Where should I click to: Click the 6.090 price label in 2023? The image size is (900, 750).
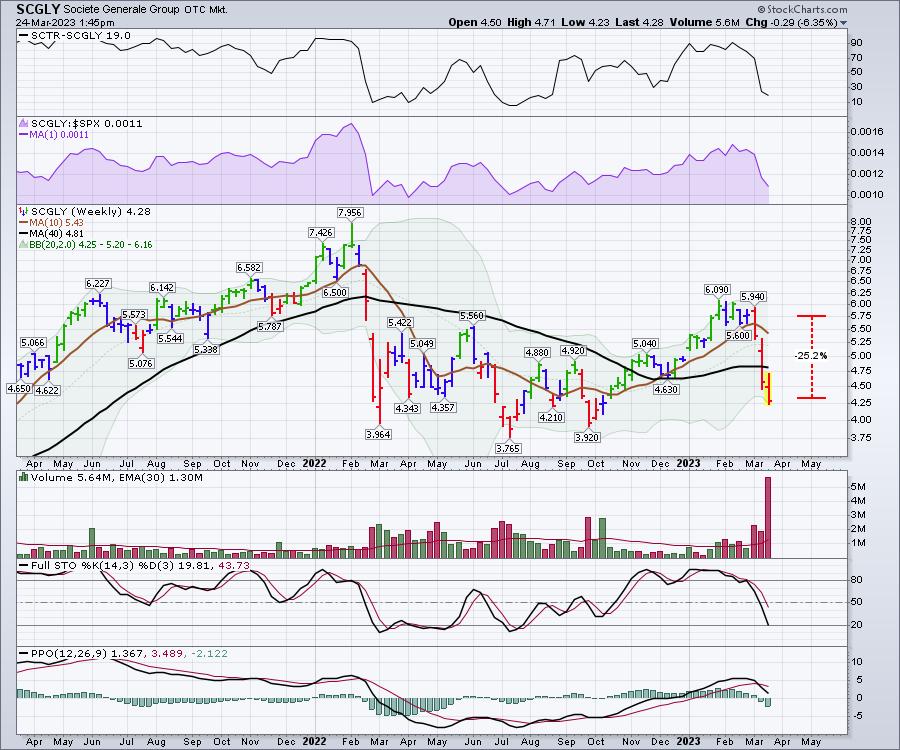716,290
